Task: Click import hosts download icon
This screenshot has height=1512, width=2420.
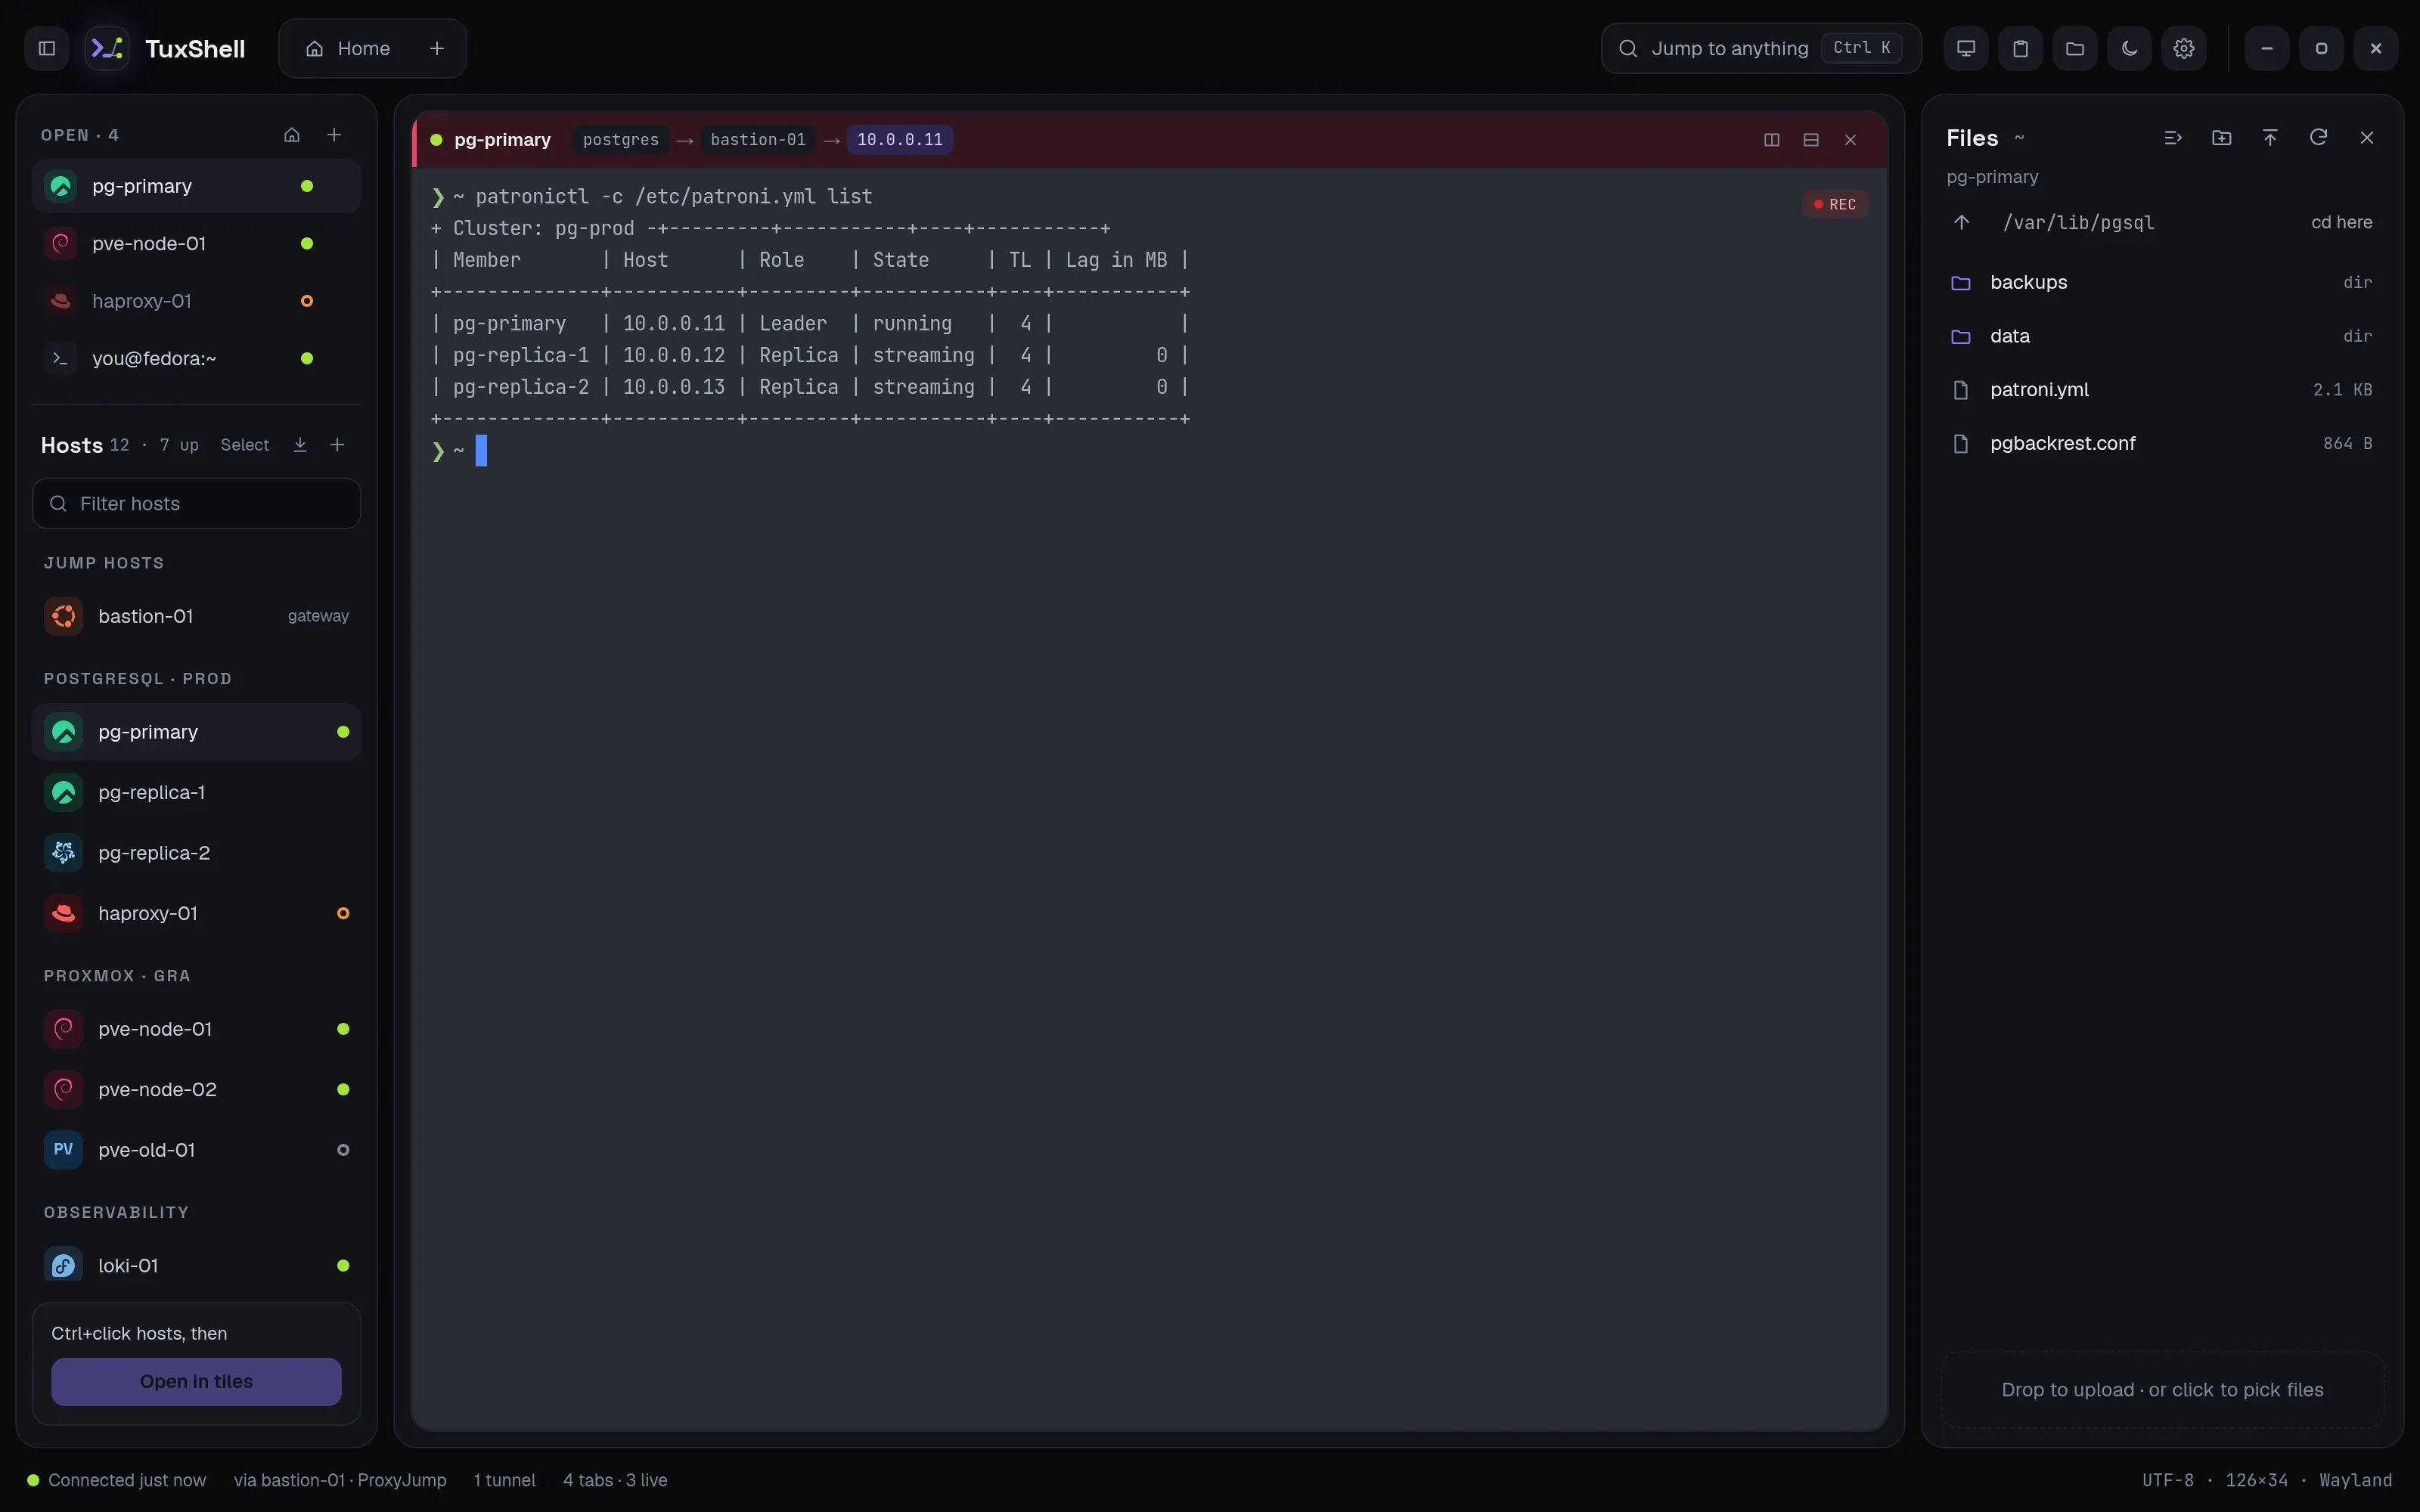Action: pos(300,445)
